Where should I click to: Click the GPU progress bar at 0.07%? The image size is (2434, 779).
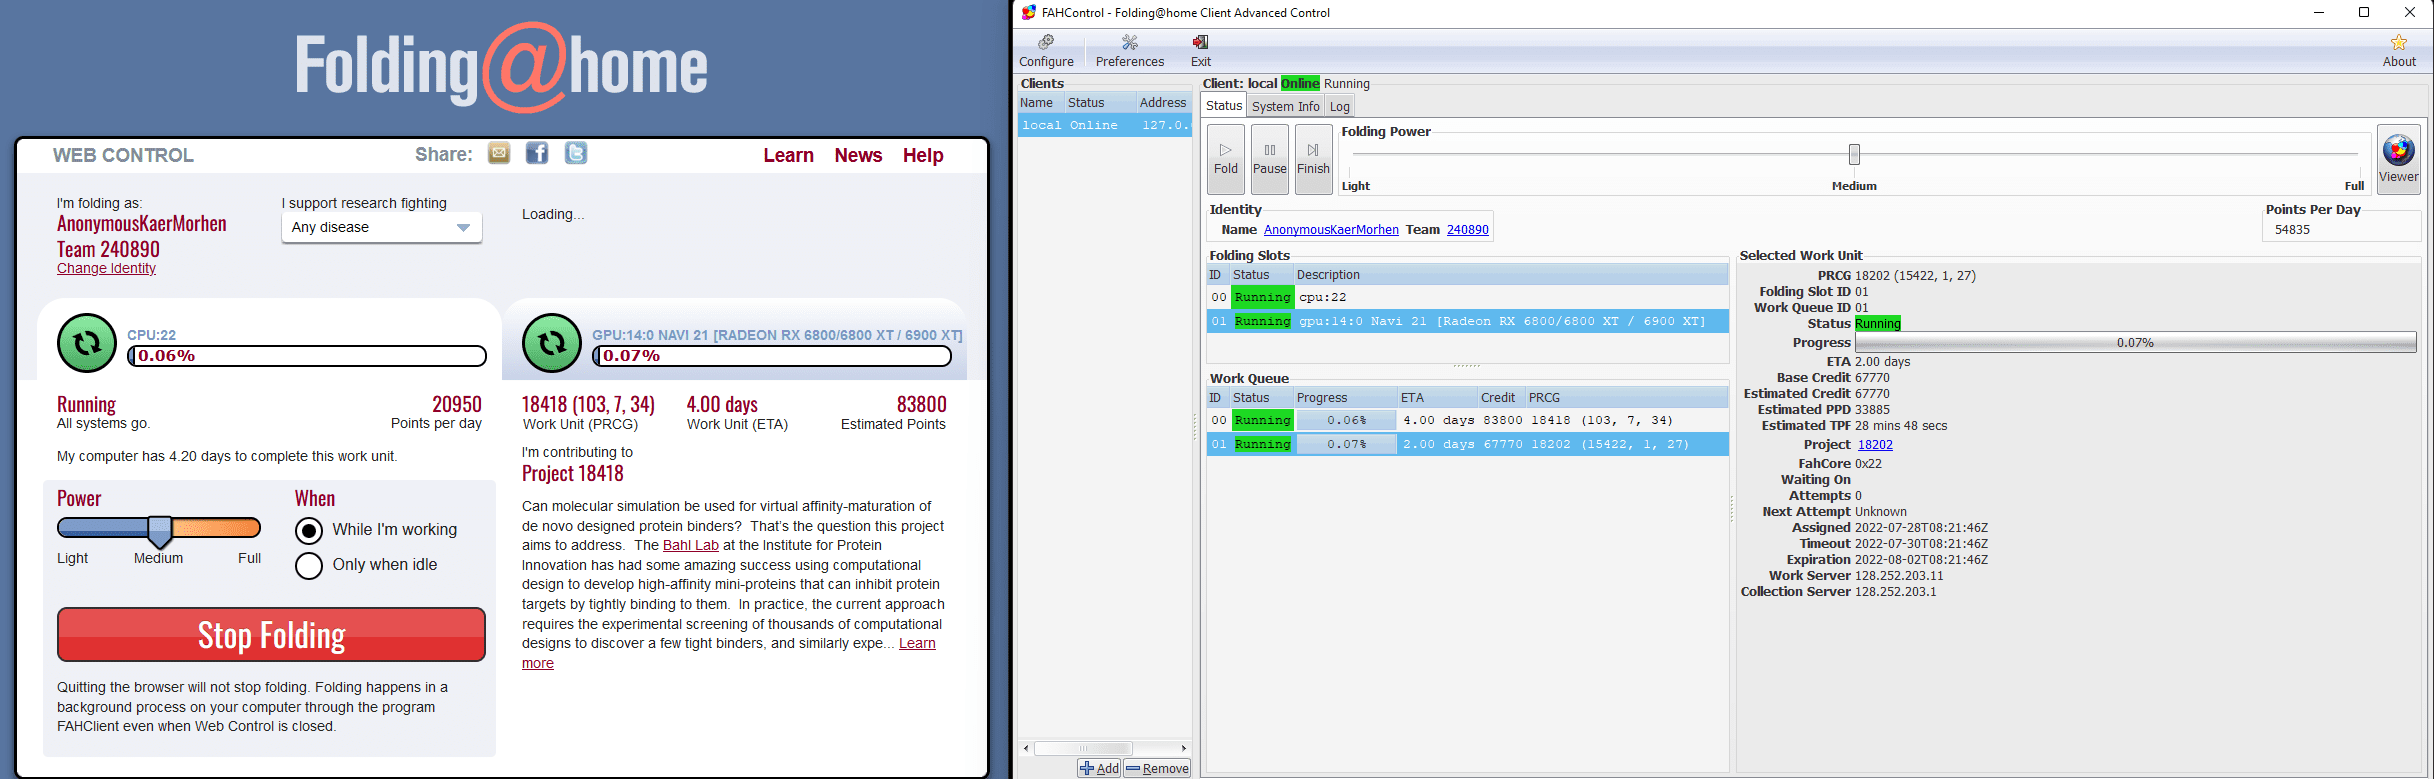point(772,356)
